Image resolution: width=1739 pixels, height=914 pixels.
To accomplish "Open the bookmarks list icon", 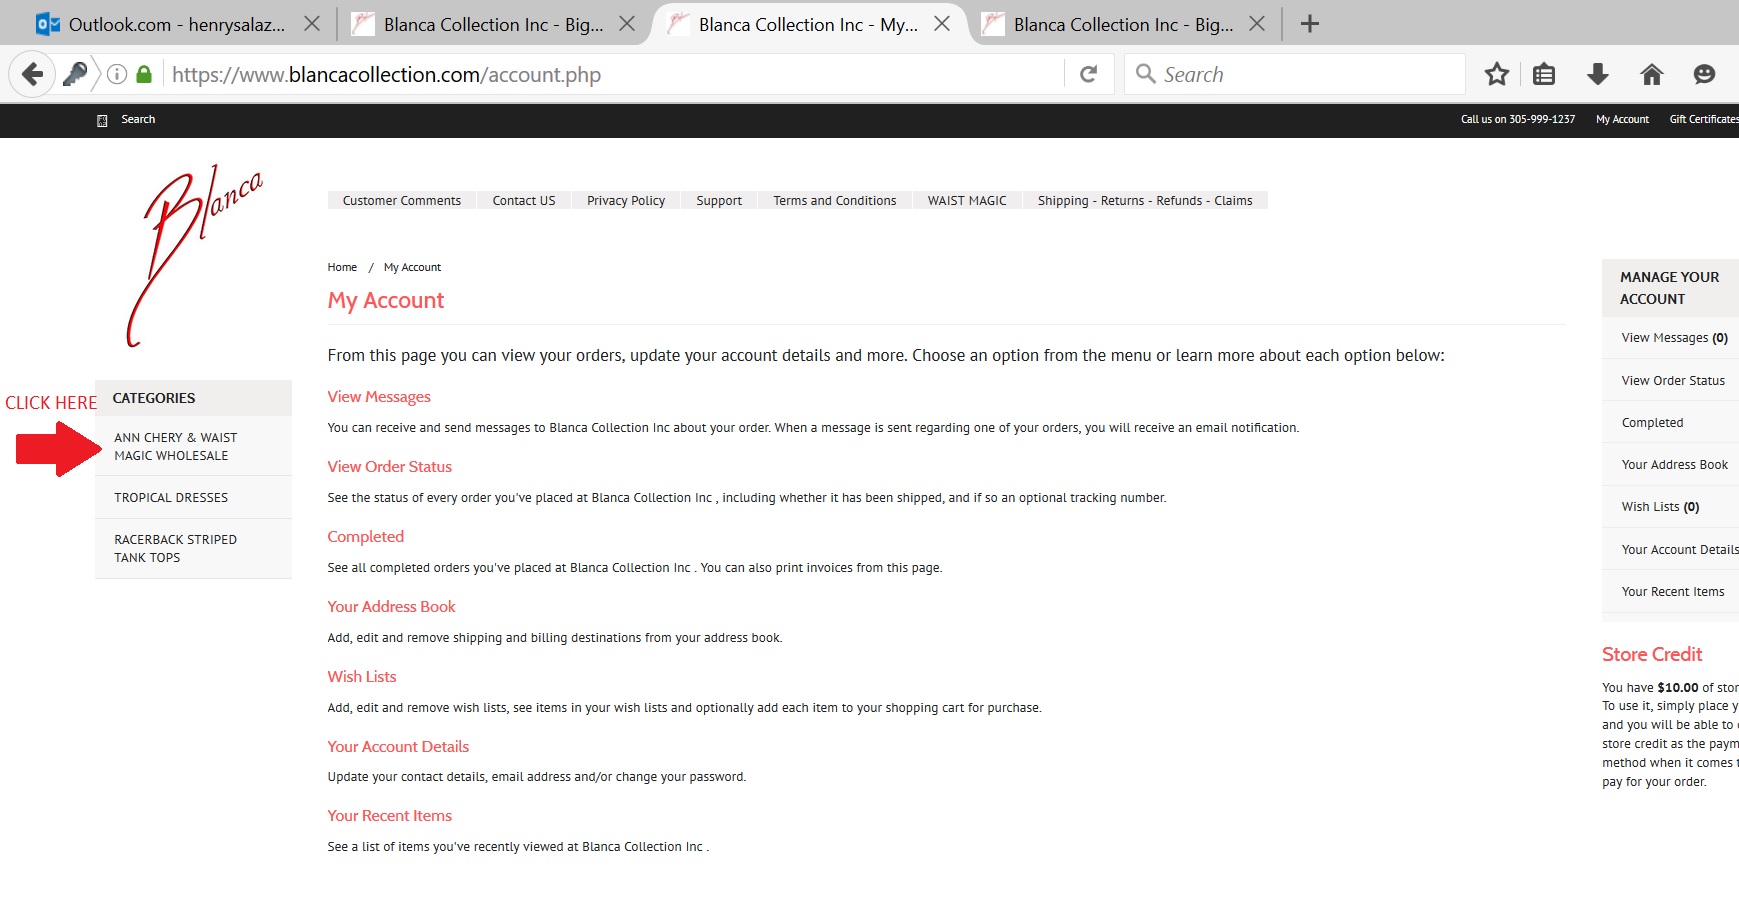I will coord(1544,74).
